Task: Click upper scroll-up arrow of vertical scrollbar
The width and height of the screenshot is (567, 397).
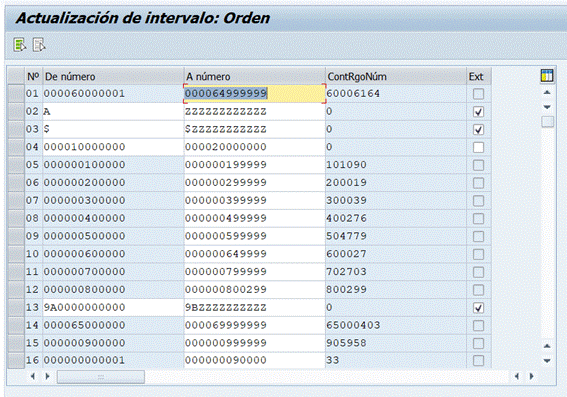Action: pos(547,93)
